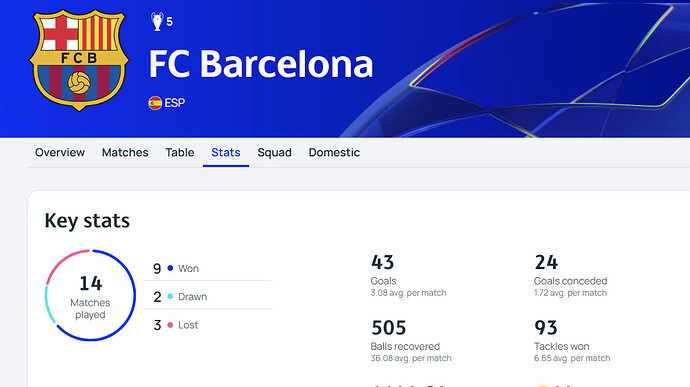Viewport: 690px width, 387px height.
Task: Select the 3 Lost row
Action: 208,325
